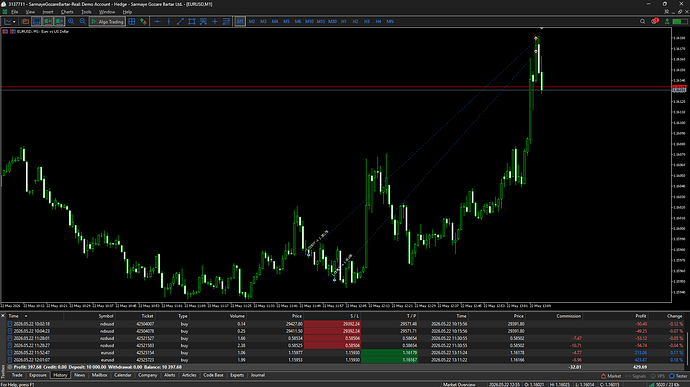Open the account profile icon
Image resolution: width=690 pixels, height=387 pixels.
(667, 21)
